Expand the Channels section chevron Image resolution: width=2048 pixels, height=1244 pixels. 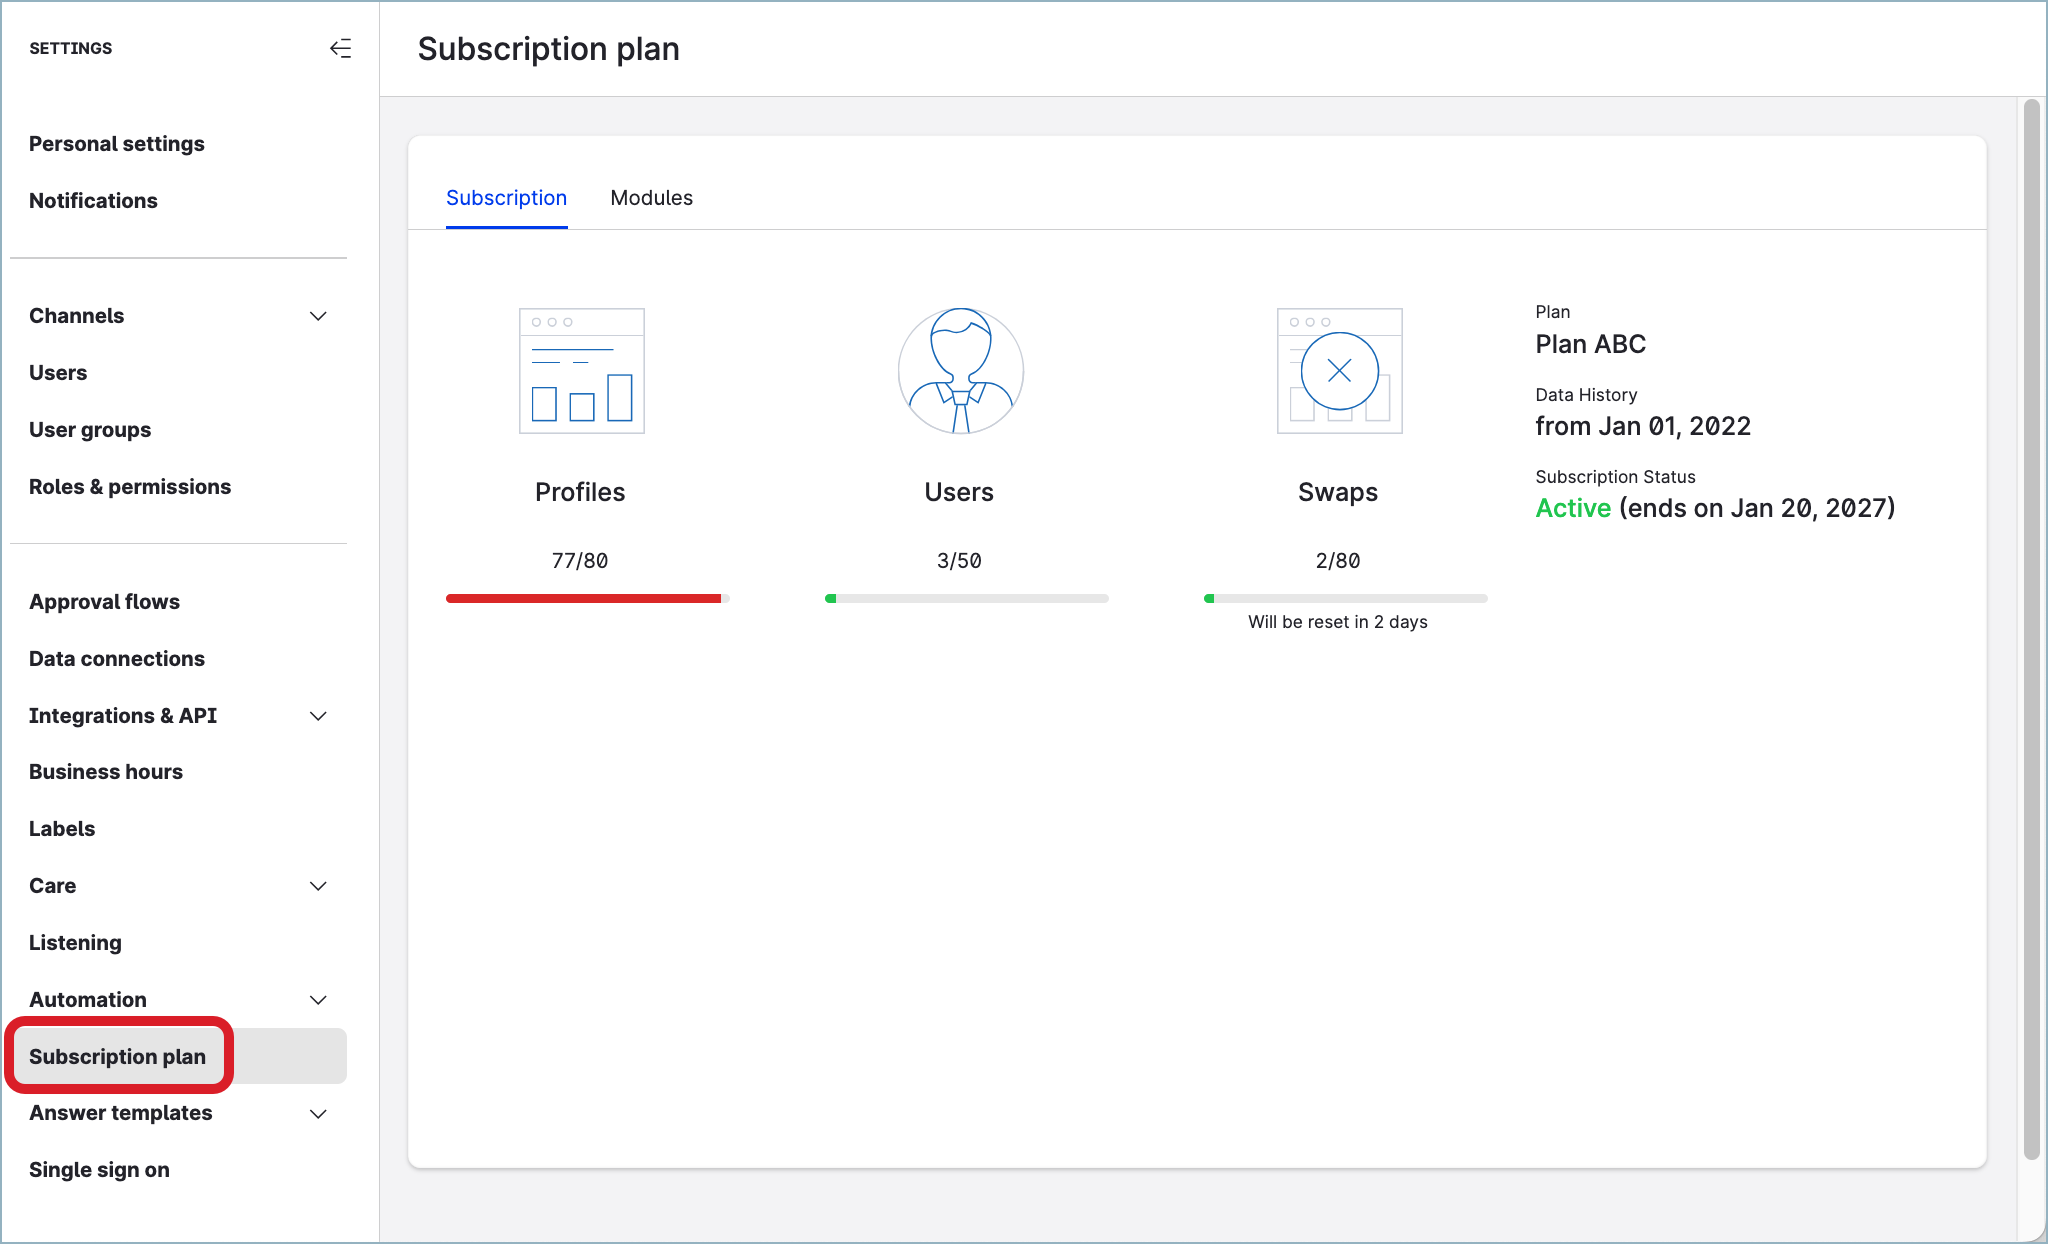(x=318, y=316)
